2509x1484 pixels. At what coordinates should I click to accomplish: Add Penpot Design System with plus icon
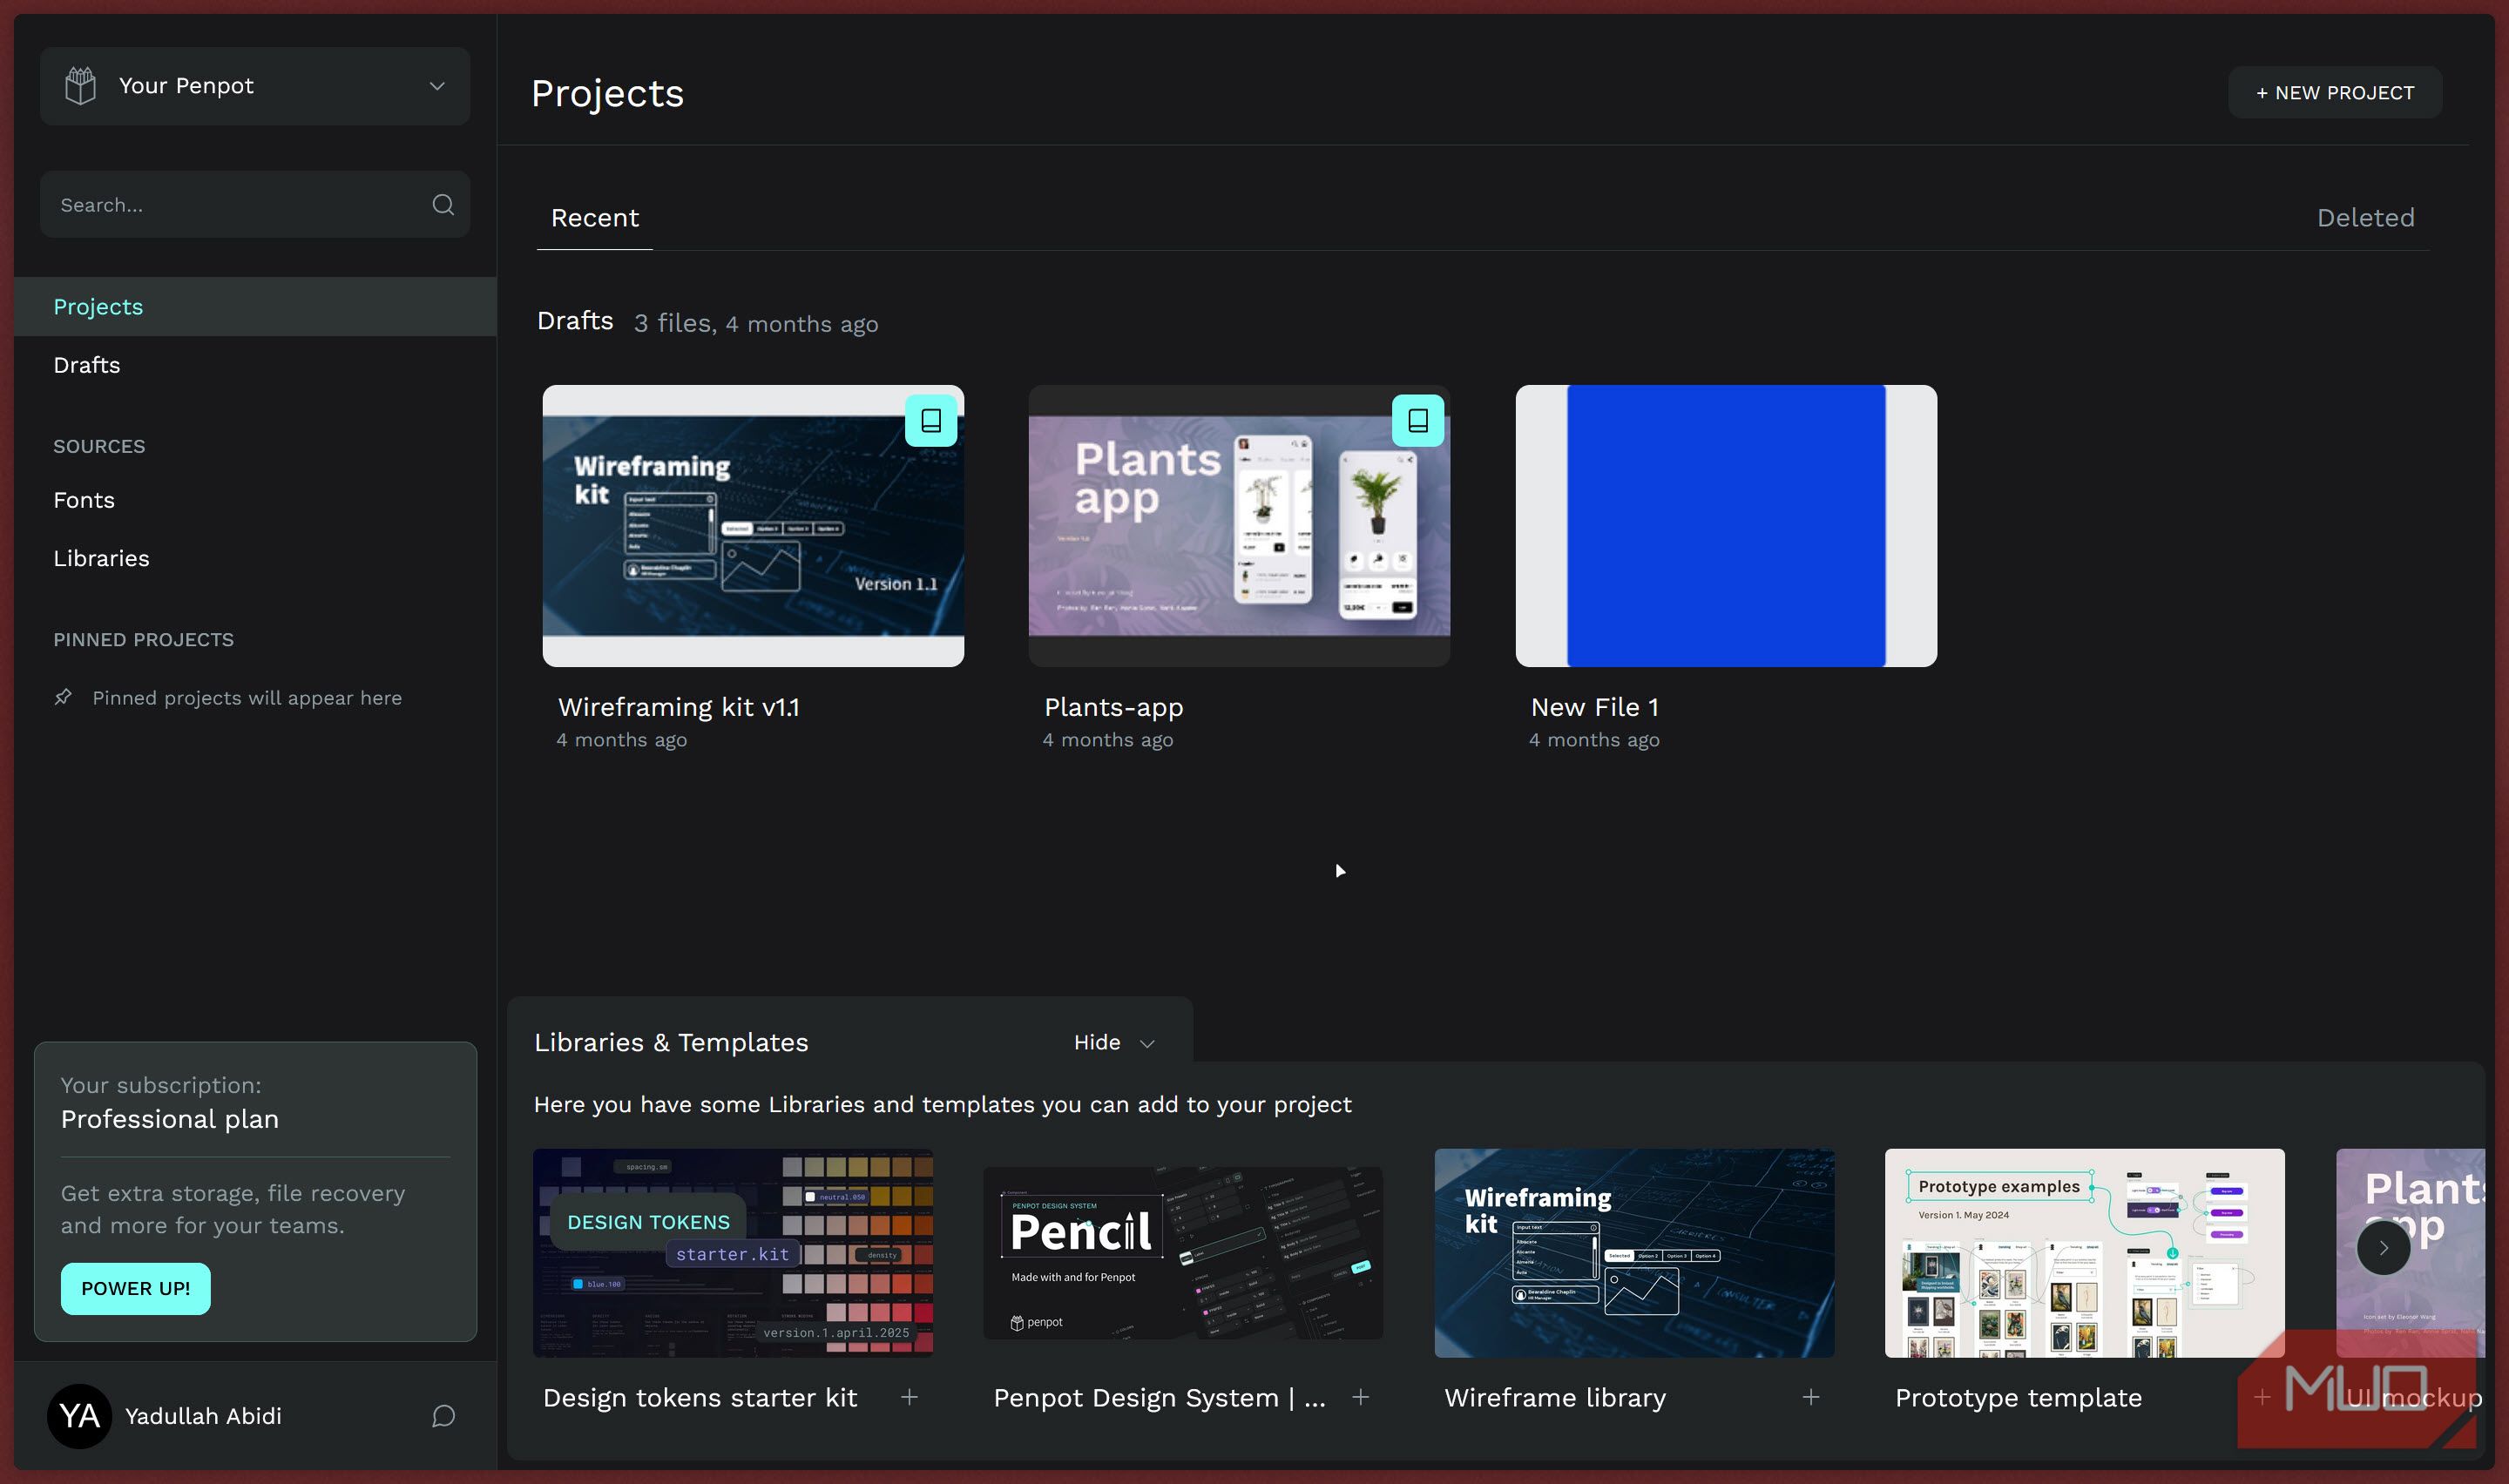tap(1360, 1397)
